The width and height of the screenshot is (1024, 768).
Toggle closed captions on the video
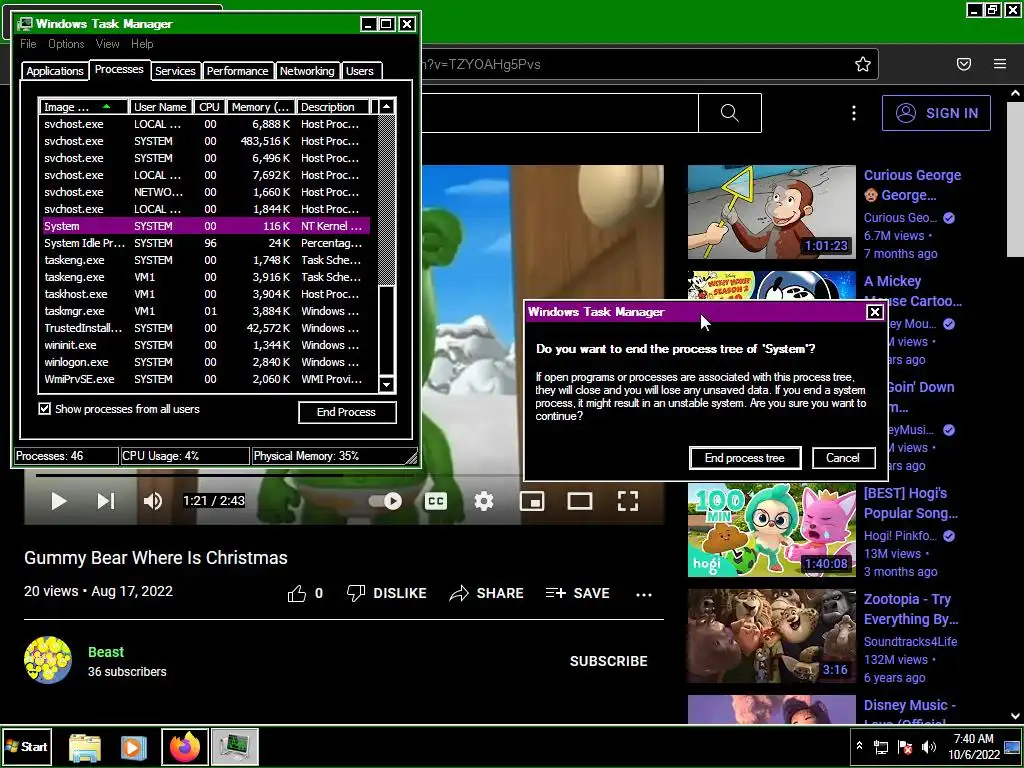(436, 501)
